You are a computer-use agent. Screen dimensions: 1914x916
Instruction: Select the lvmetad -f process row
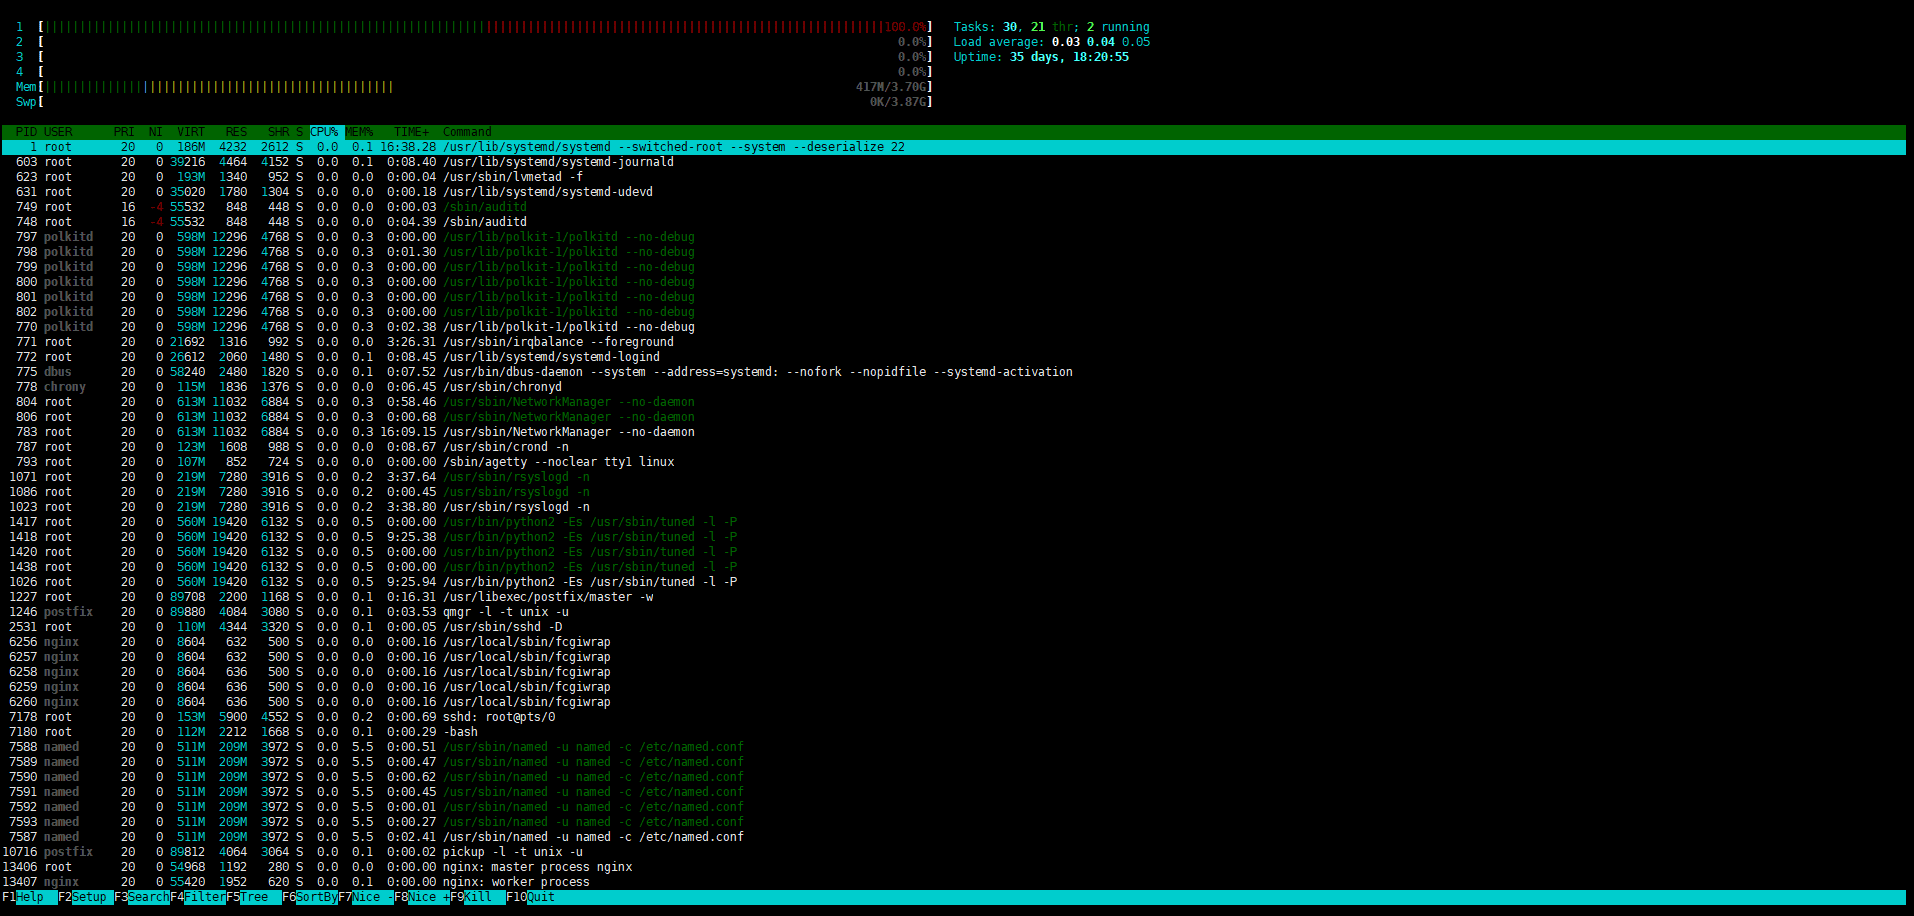click(x=954, y=177)
